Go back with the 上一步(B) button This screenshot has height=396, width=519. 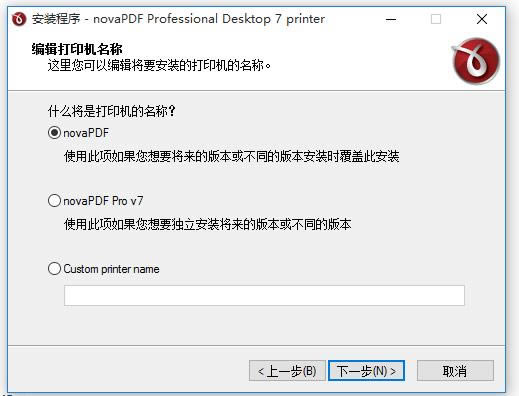pos(287,371)
